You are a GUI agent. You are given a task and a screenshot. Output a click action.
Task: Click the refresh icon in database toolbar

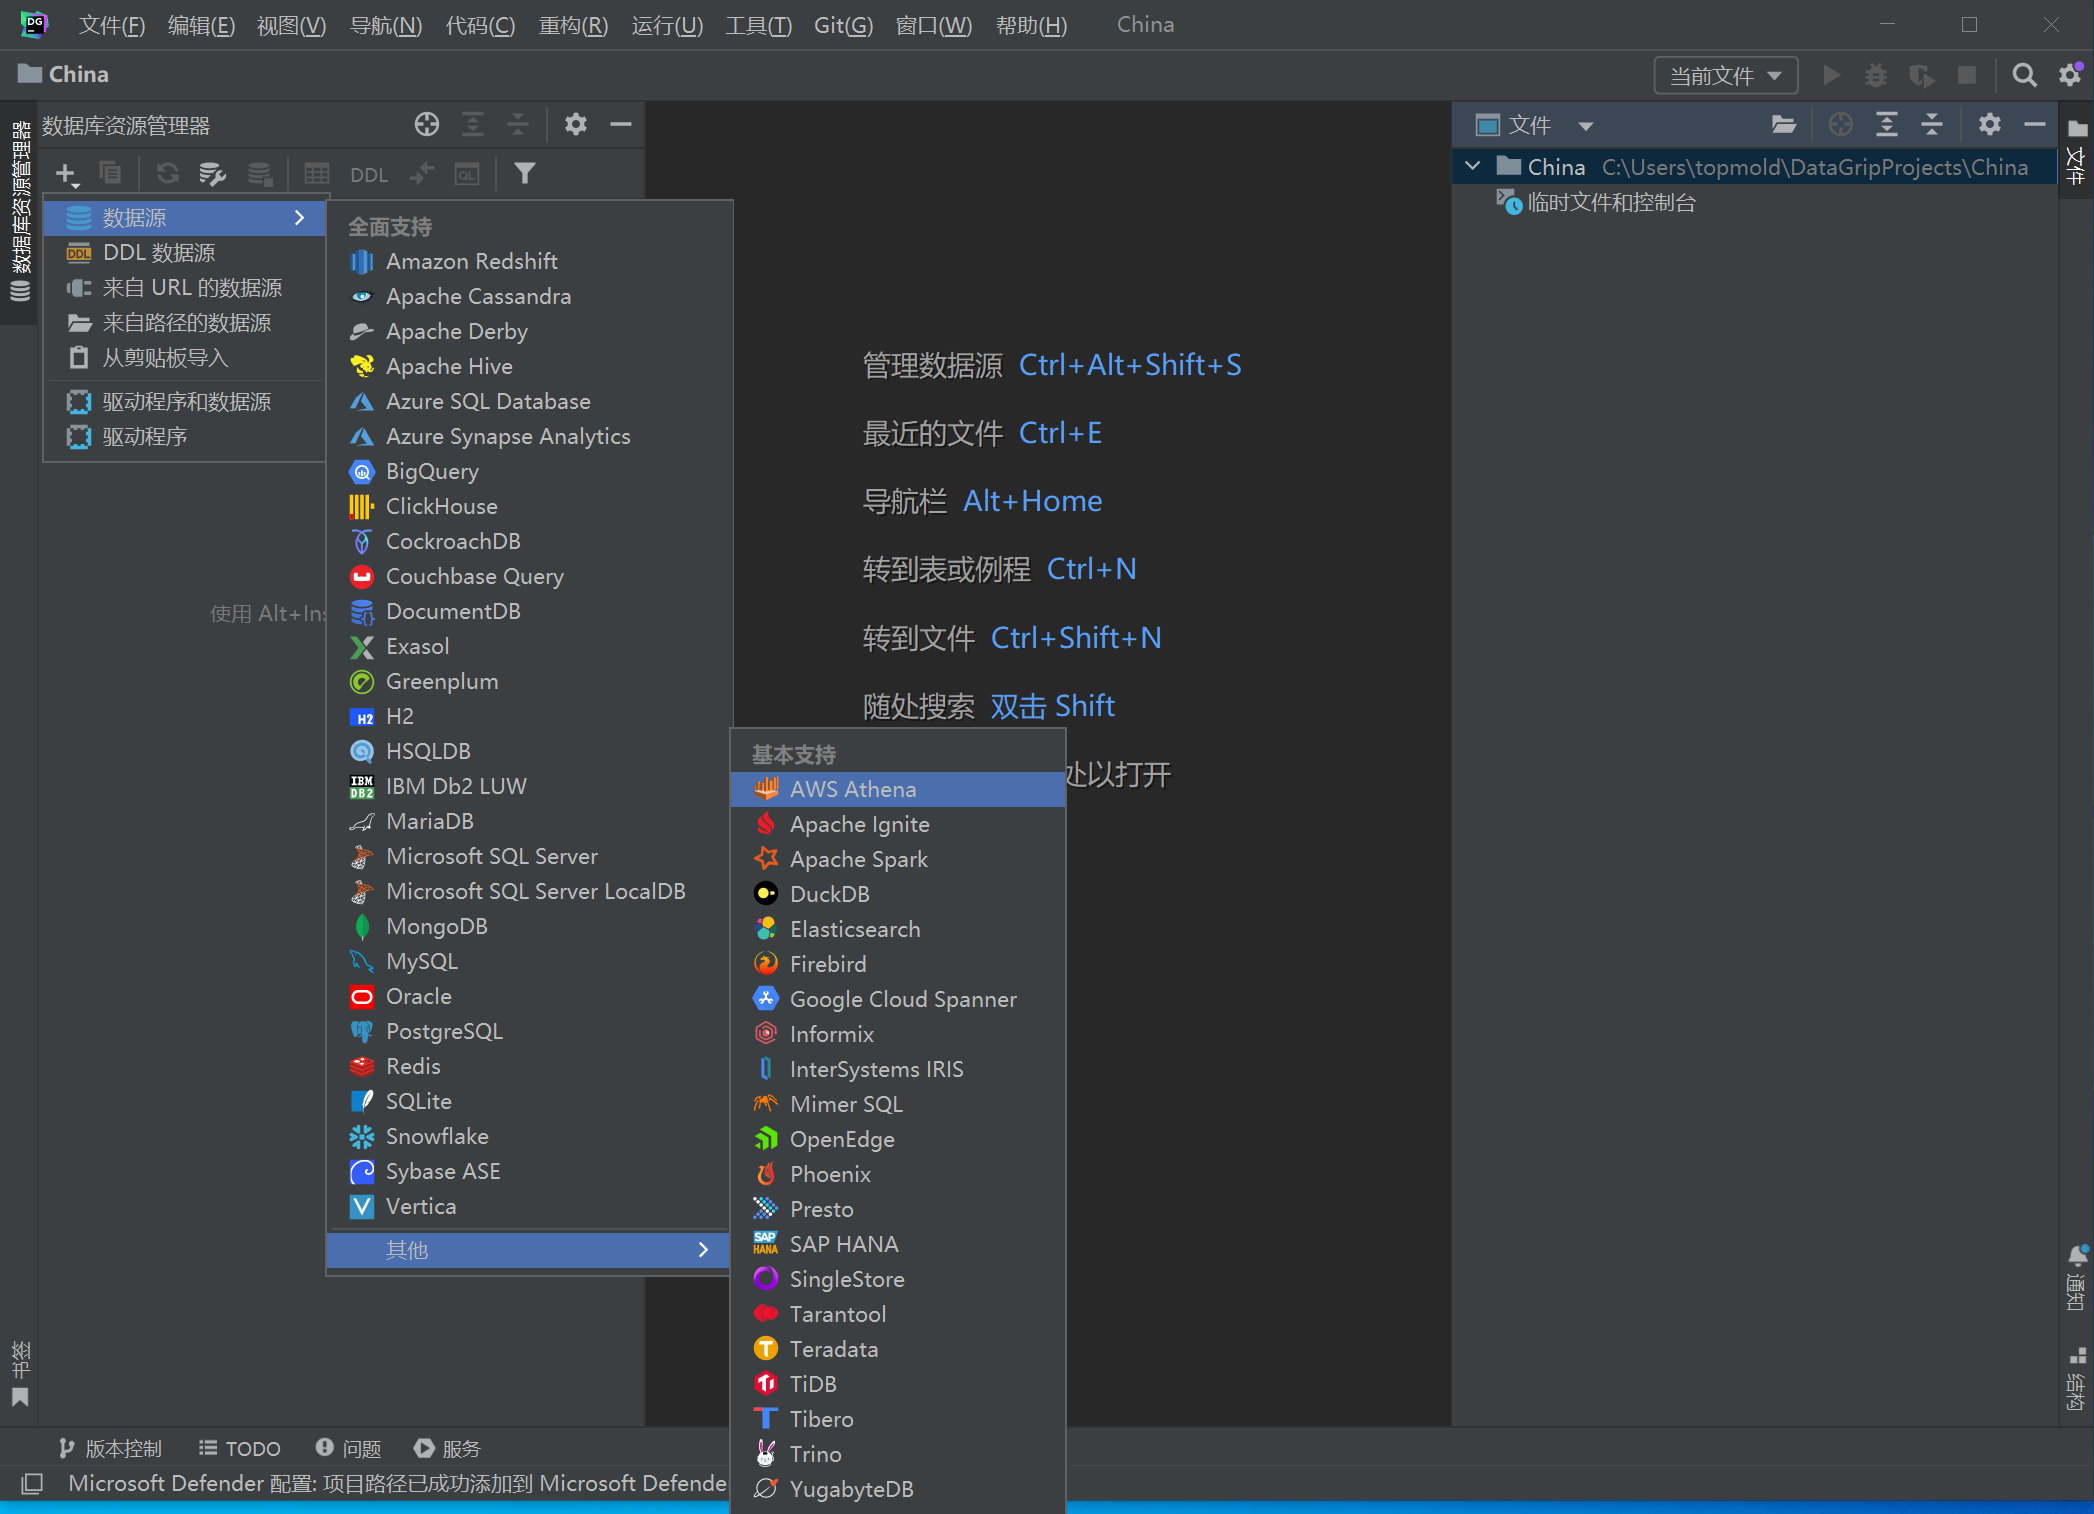(167, 174)
